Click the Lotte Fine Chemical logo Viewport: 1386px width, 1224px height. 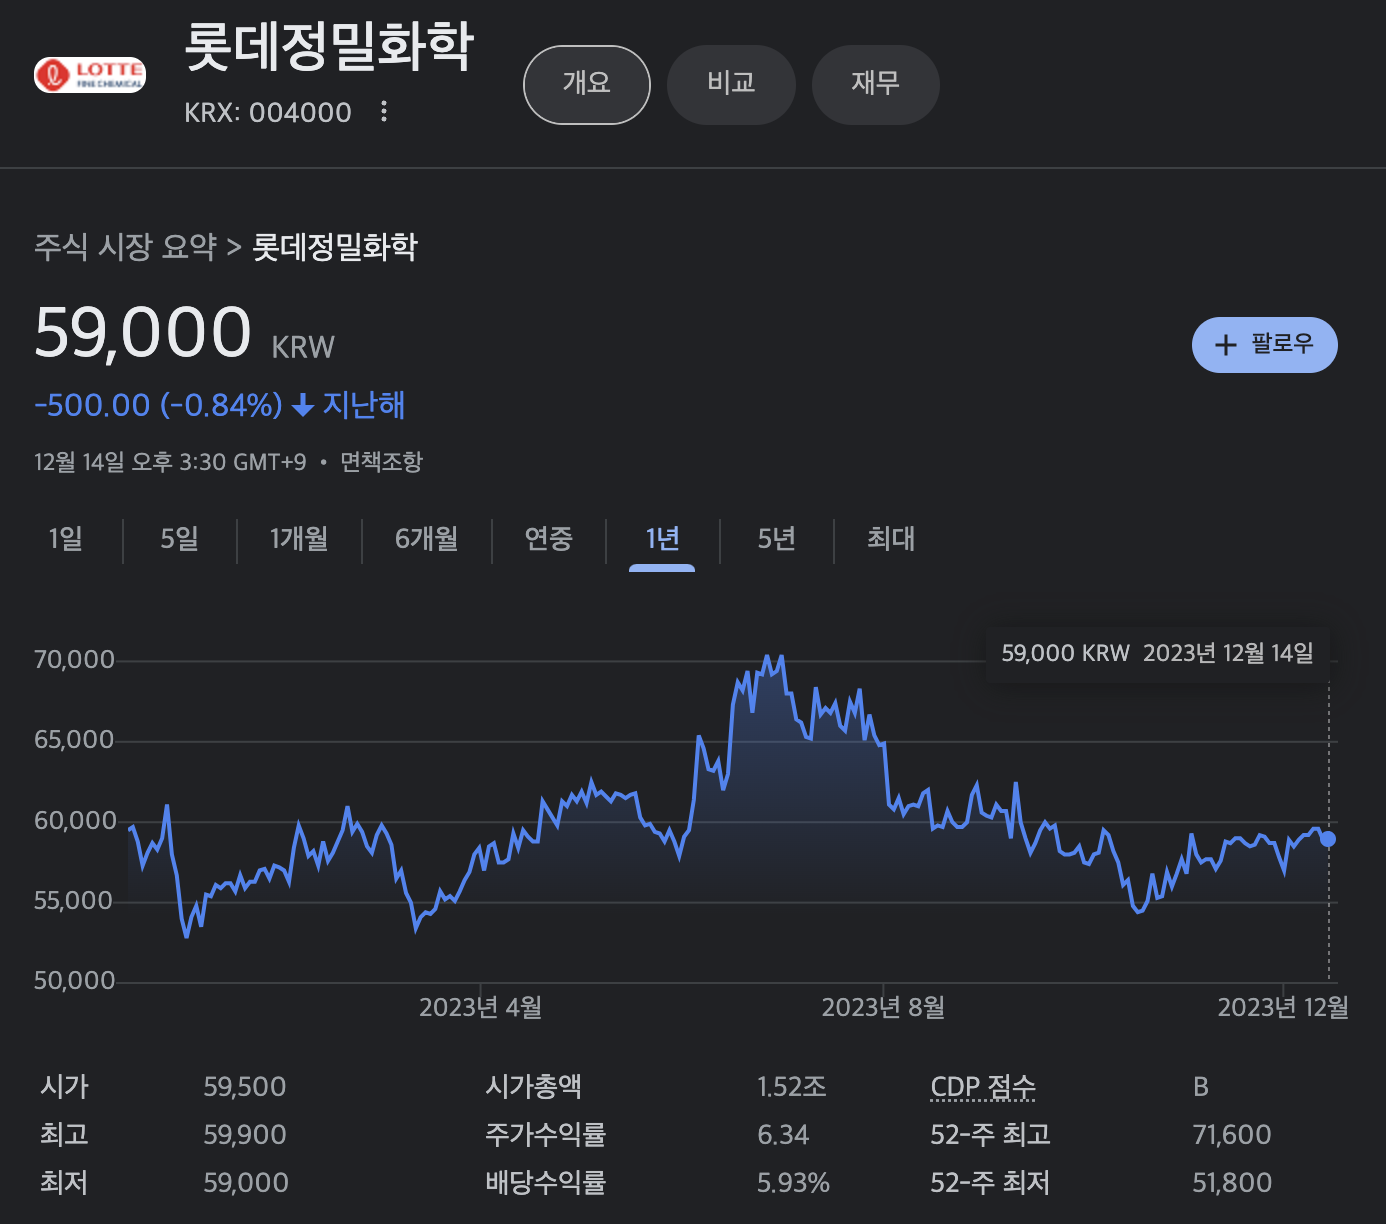[x=90, y=75]
